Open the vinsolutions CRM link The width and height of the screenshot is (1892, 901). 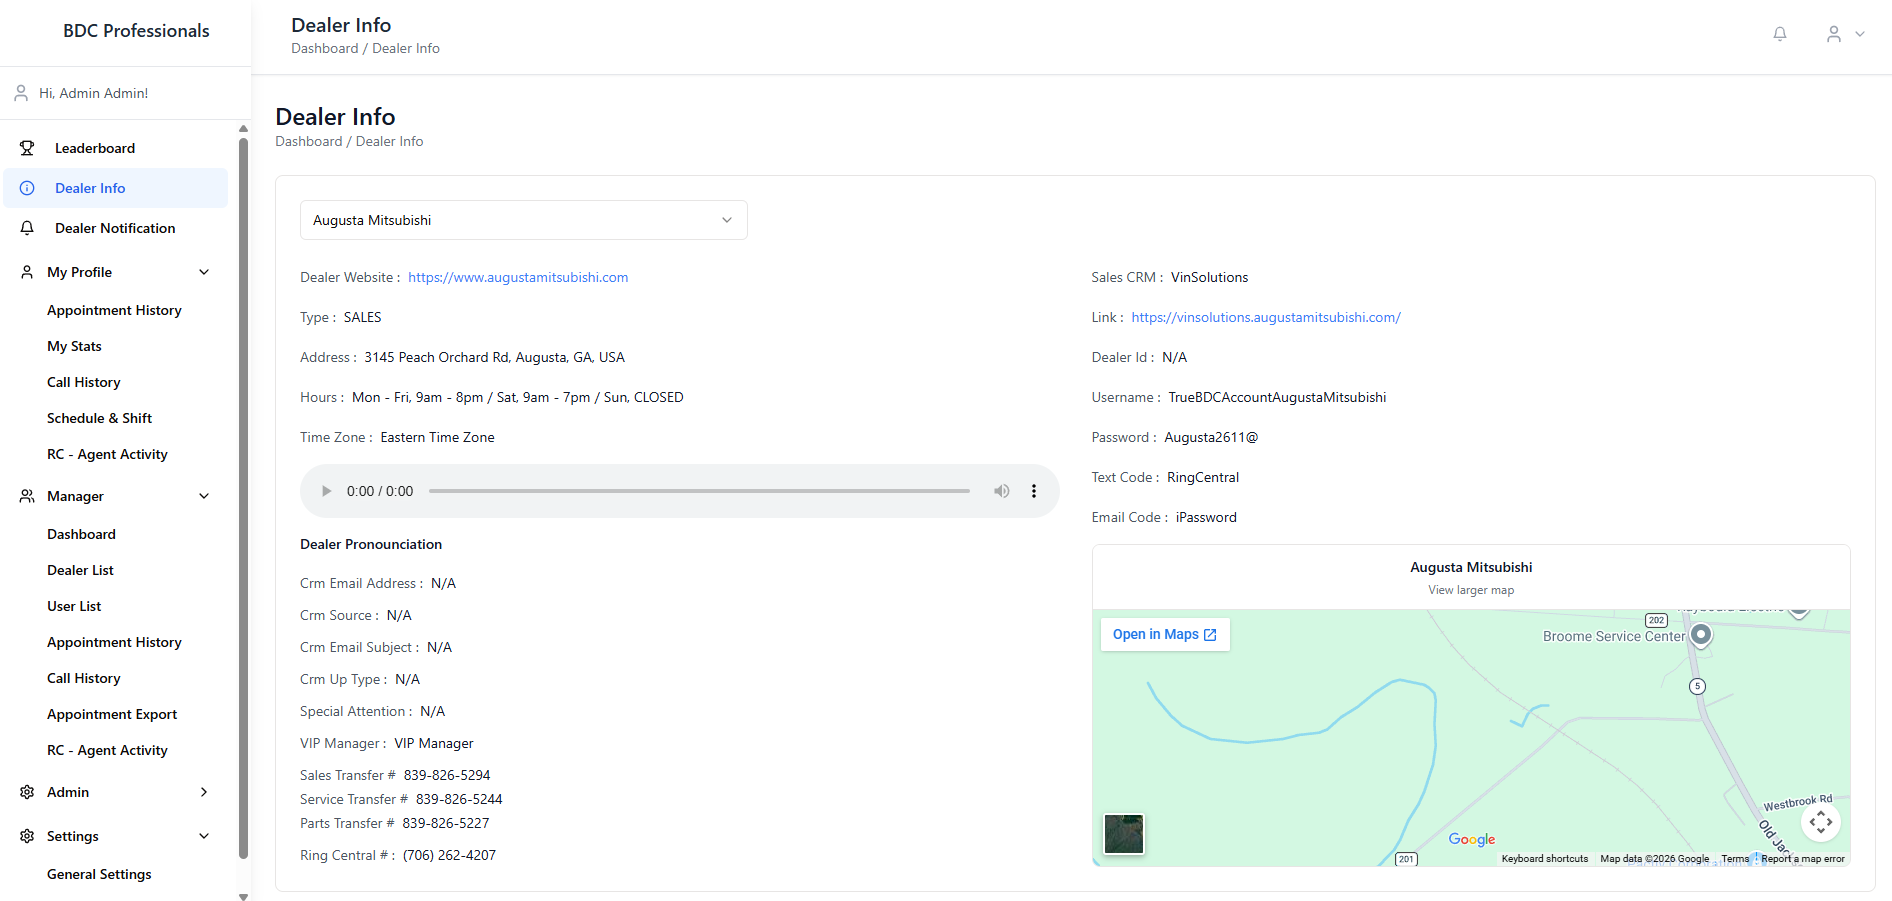click(x=1266, y=317)
